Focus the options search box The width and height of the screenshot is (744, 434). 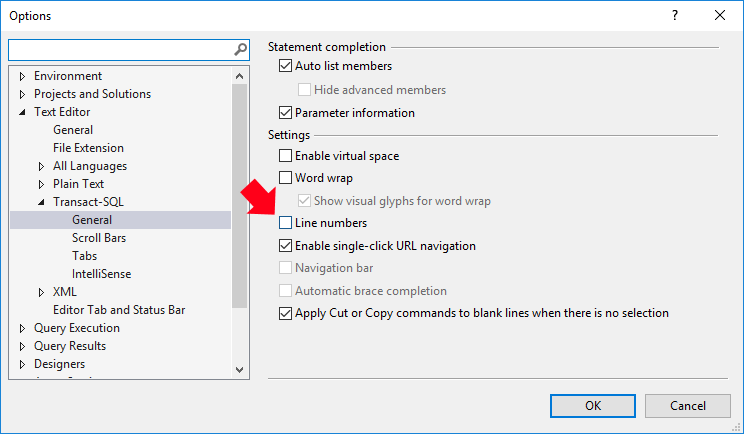tap(129, 50)
